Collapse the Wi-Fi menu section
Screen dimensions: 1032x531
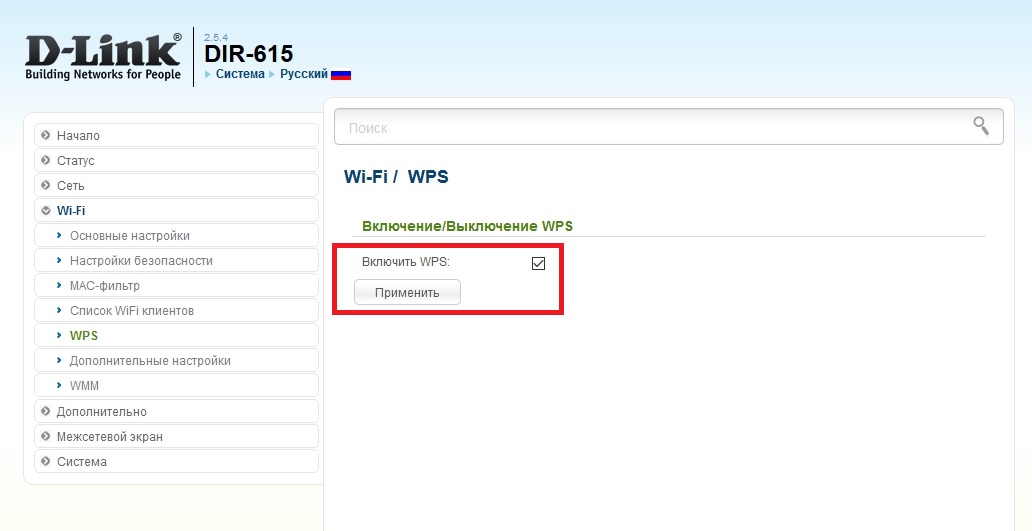(70, 211)
